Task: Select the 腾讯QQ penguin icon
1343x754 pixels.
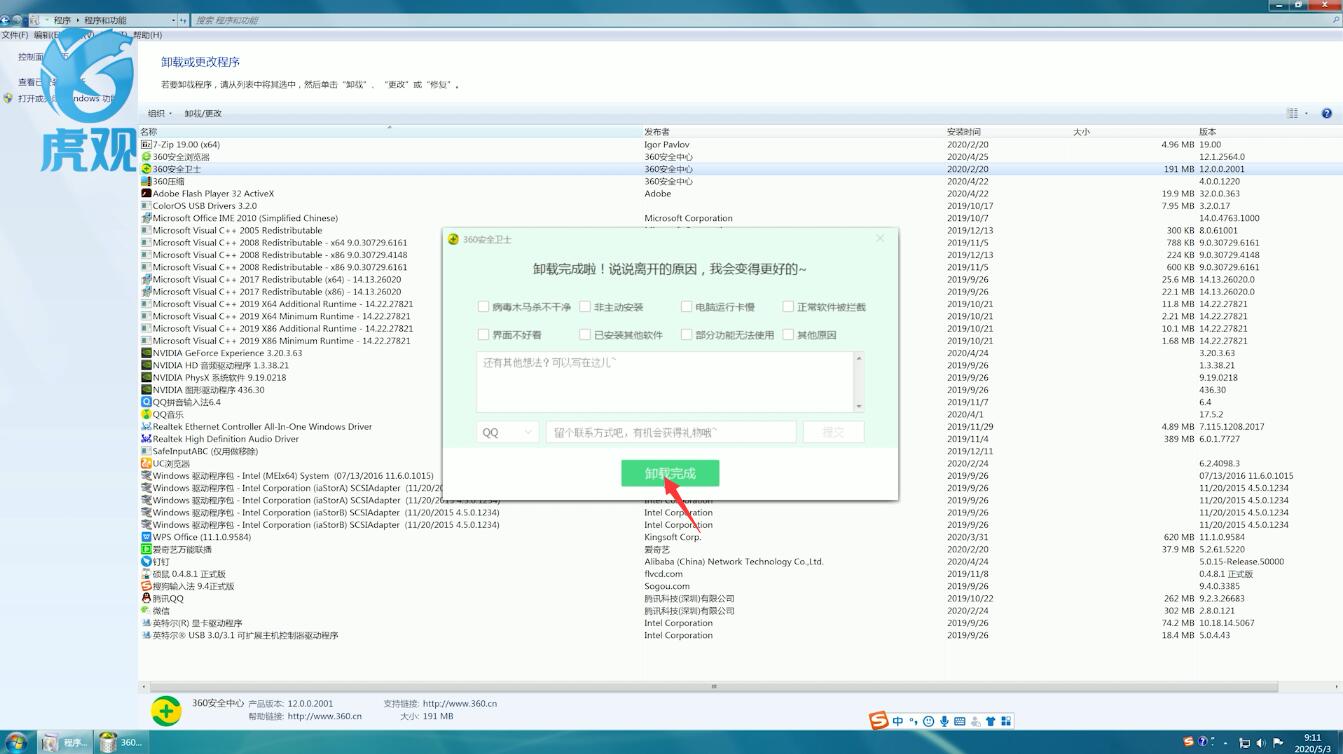Action: (146, 598)
